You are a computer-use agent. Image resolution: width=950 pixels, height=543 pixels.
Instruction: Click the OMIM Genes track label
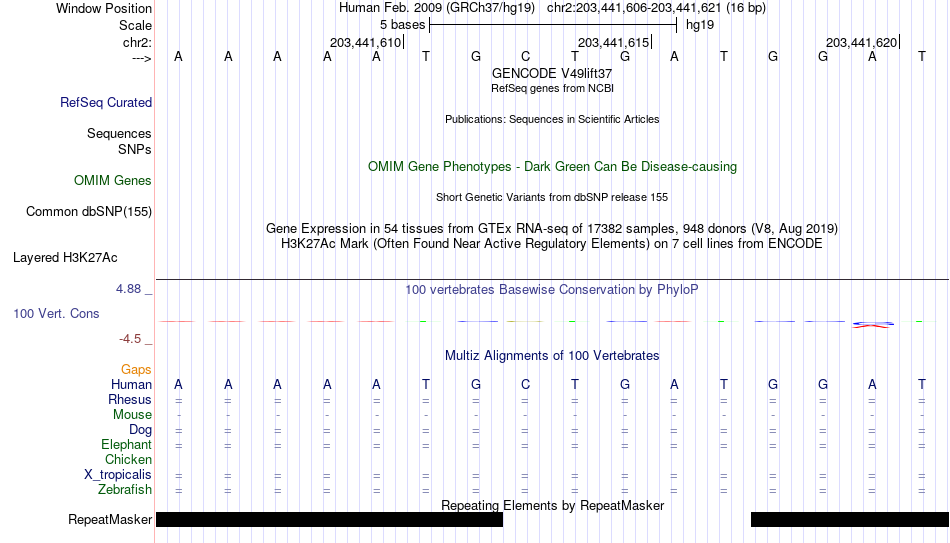tap(112, 181)
